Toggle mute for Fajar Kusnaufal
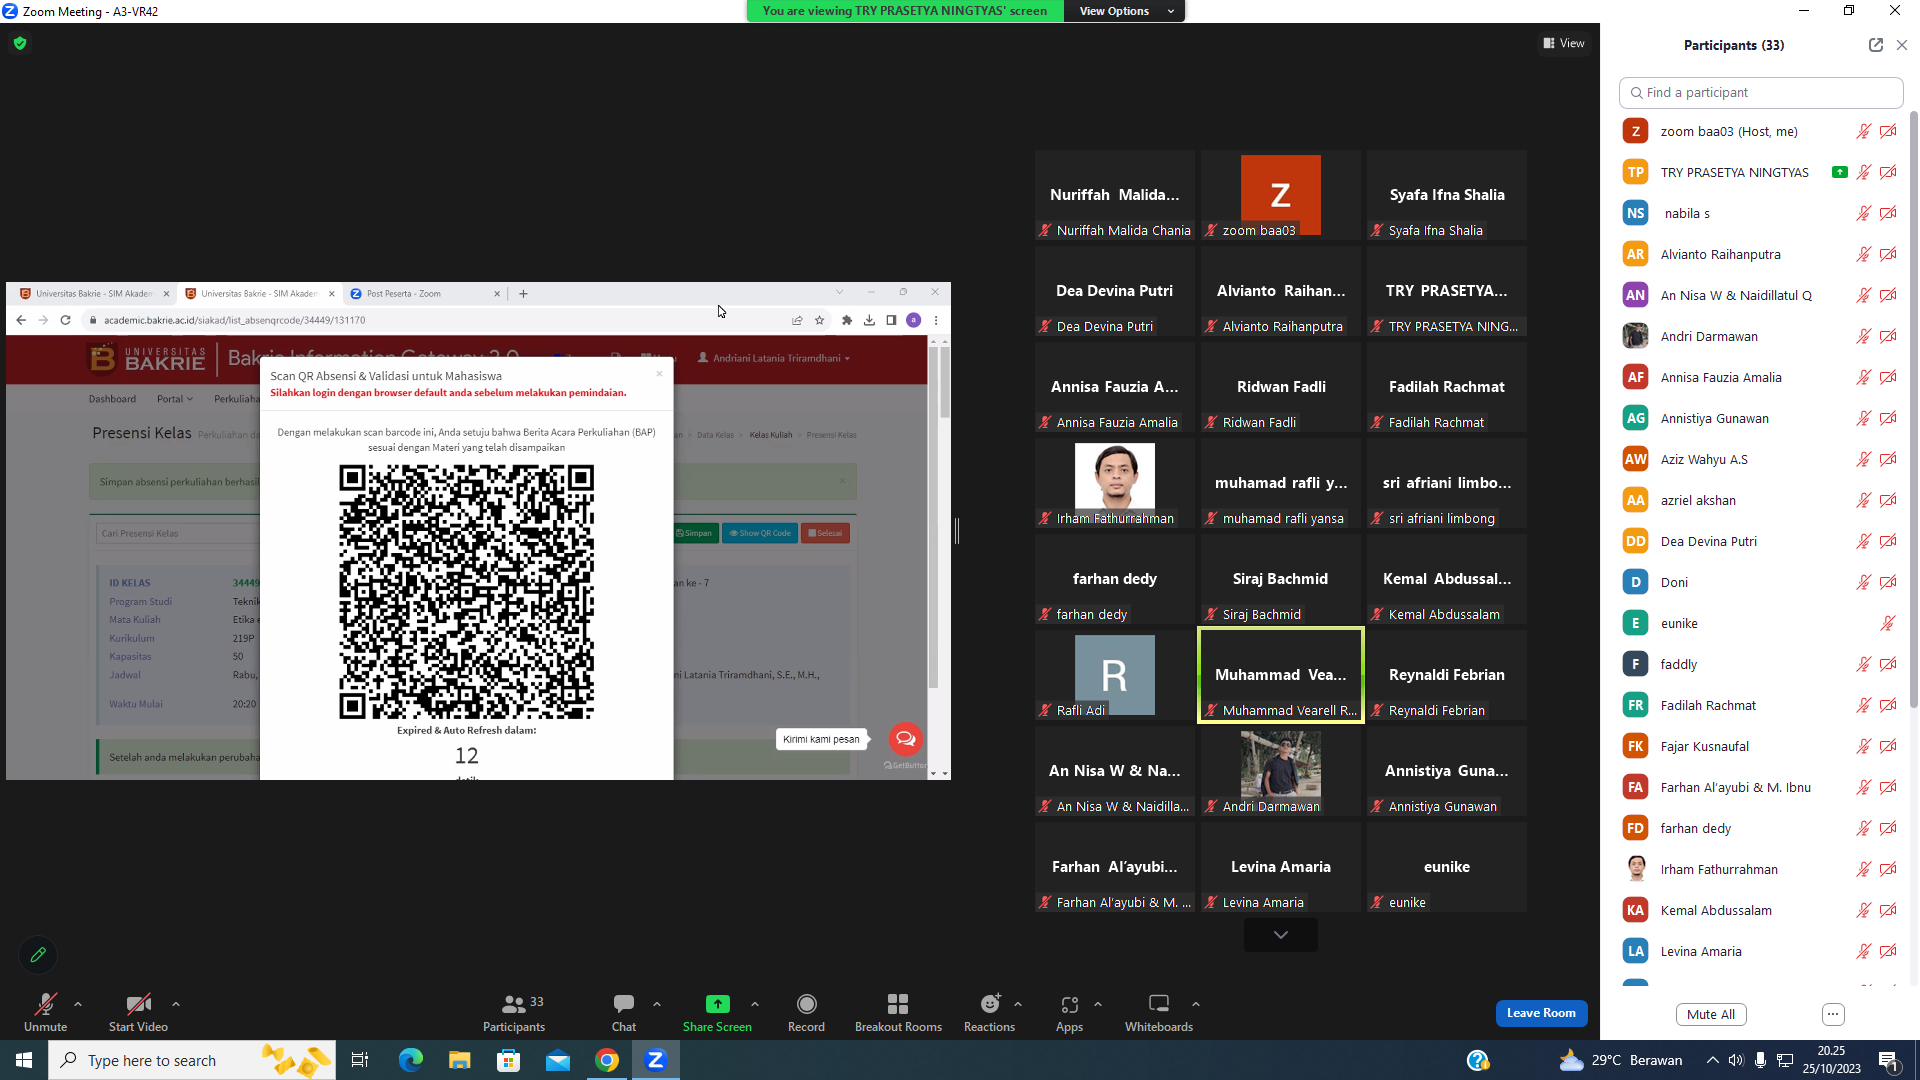The width and height of the screenshot is (1920, 1080). pos(1864,746)
